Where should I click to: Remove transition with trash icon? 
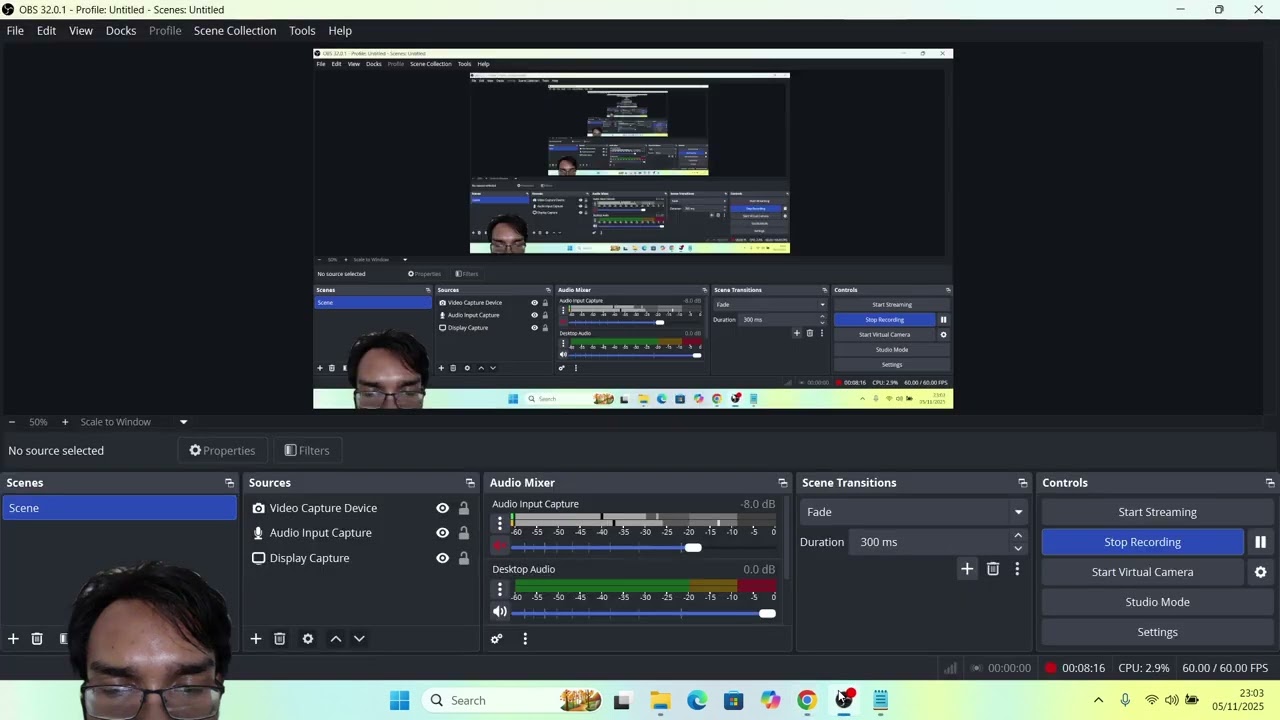[x=993, y=569]
